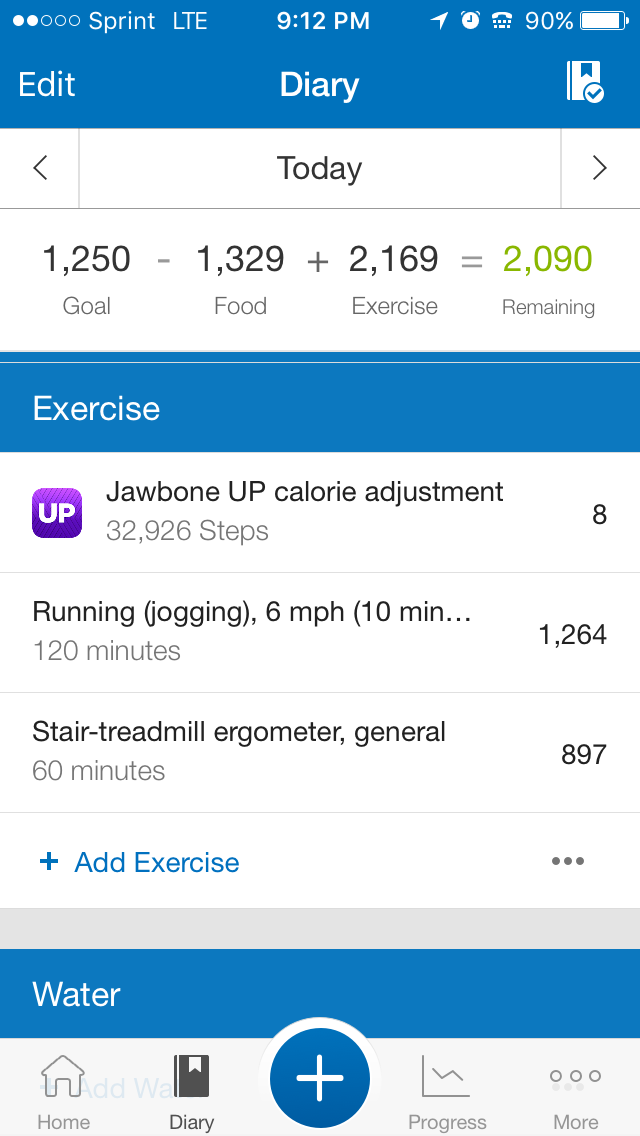Open the Jawbone UP app icon entry

tap(57, 513)
